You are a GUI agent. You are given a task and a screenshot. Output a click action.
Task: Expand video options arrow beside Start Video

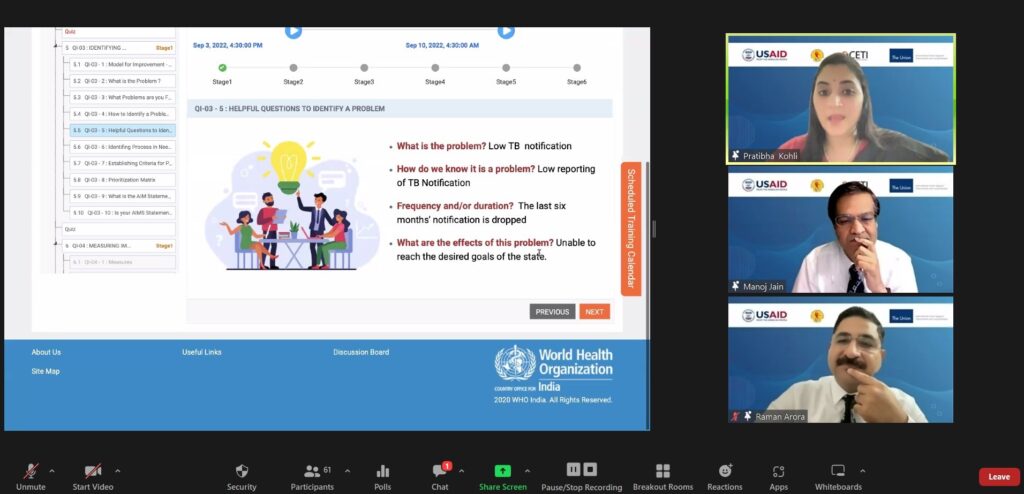118,470
